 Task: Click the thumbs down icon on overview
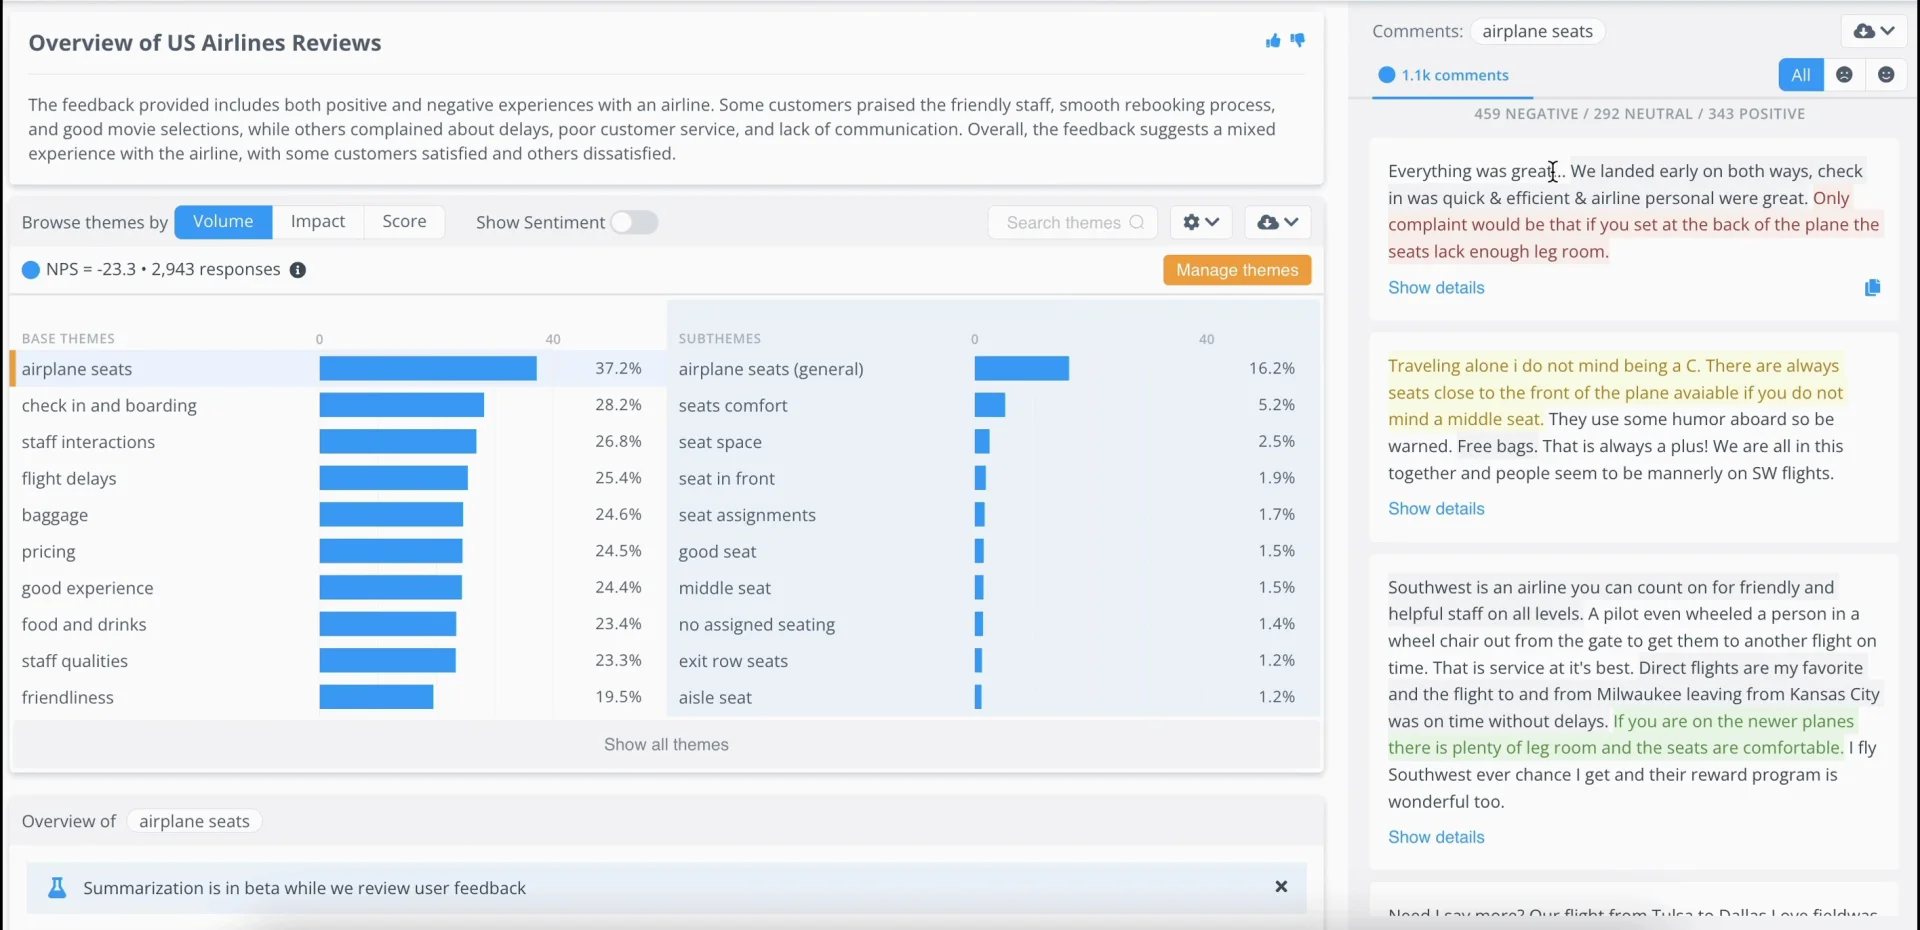click(x=1298, y=41)
